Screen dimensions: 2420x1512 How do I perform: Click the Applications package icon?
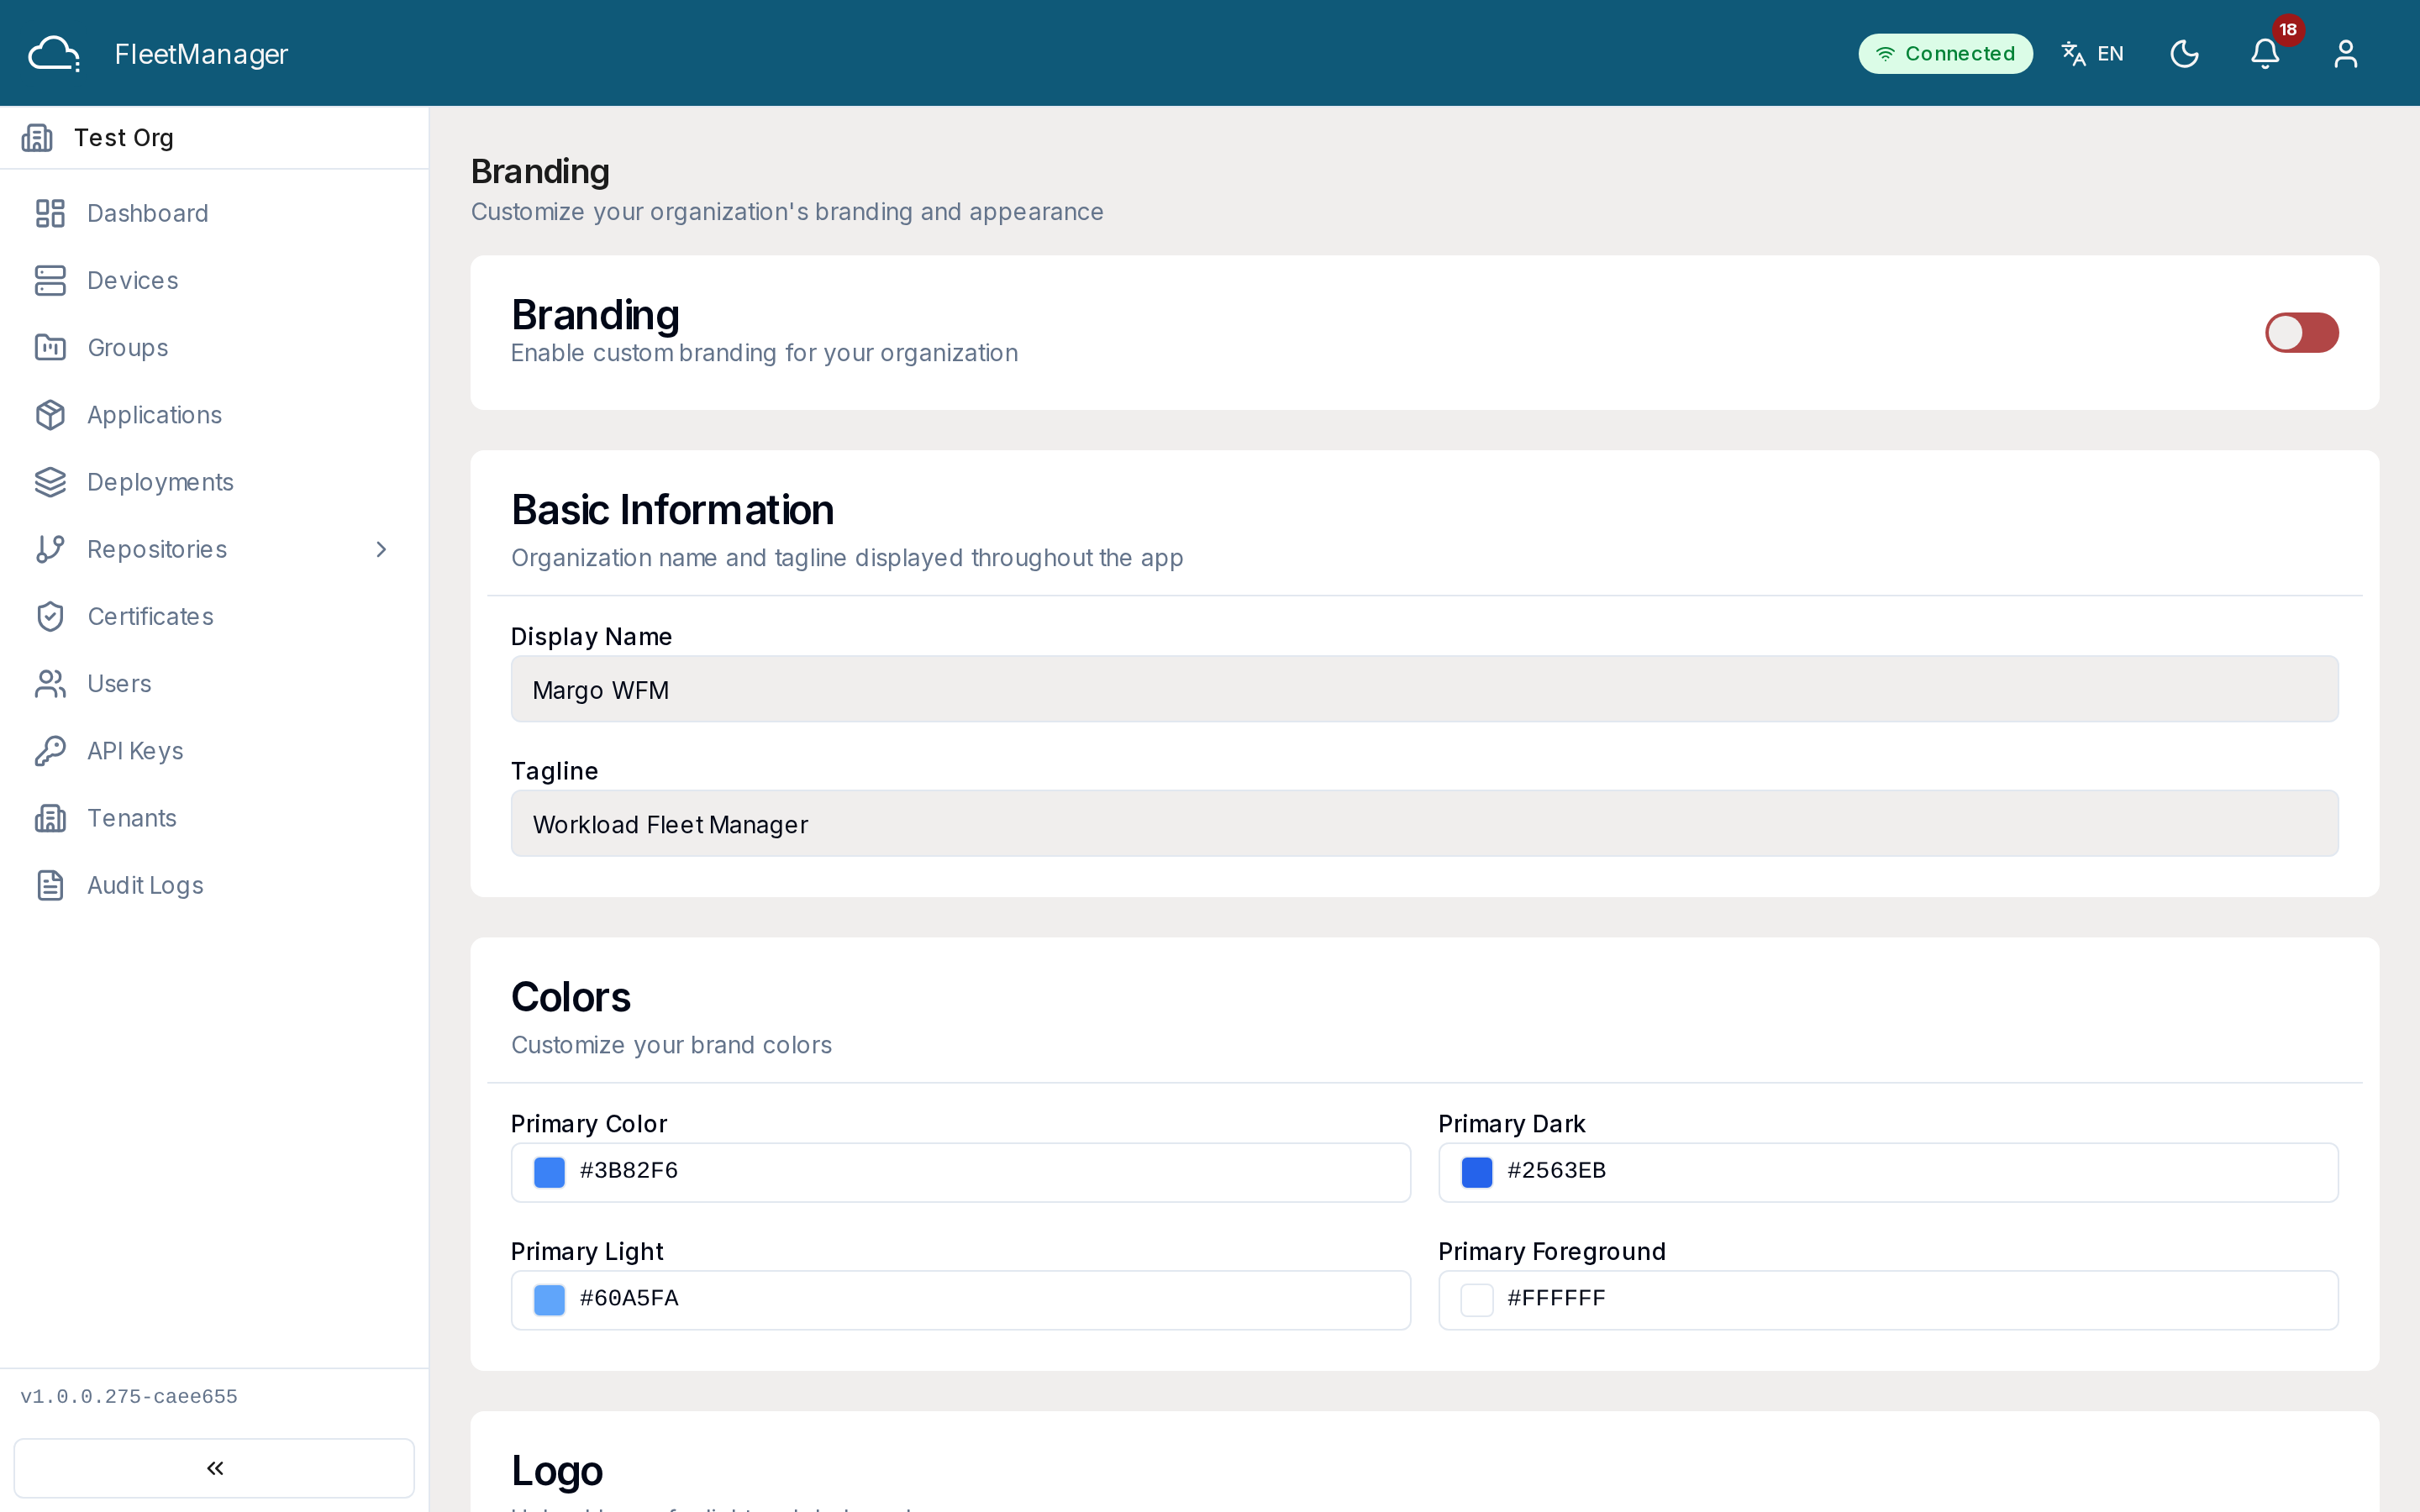(x=50, y=415)
